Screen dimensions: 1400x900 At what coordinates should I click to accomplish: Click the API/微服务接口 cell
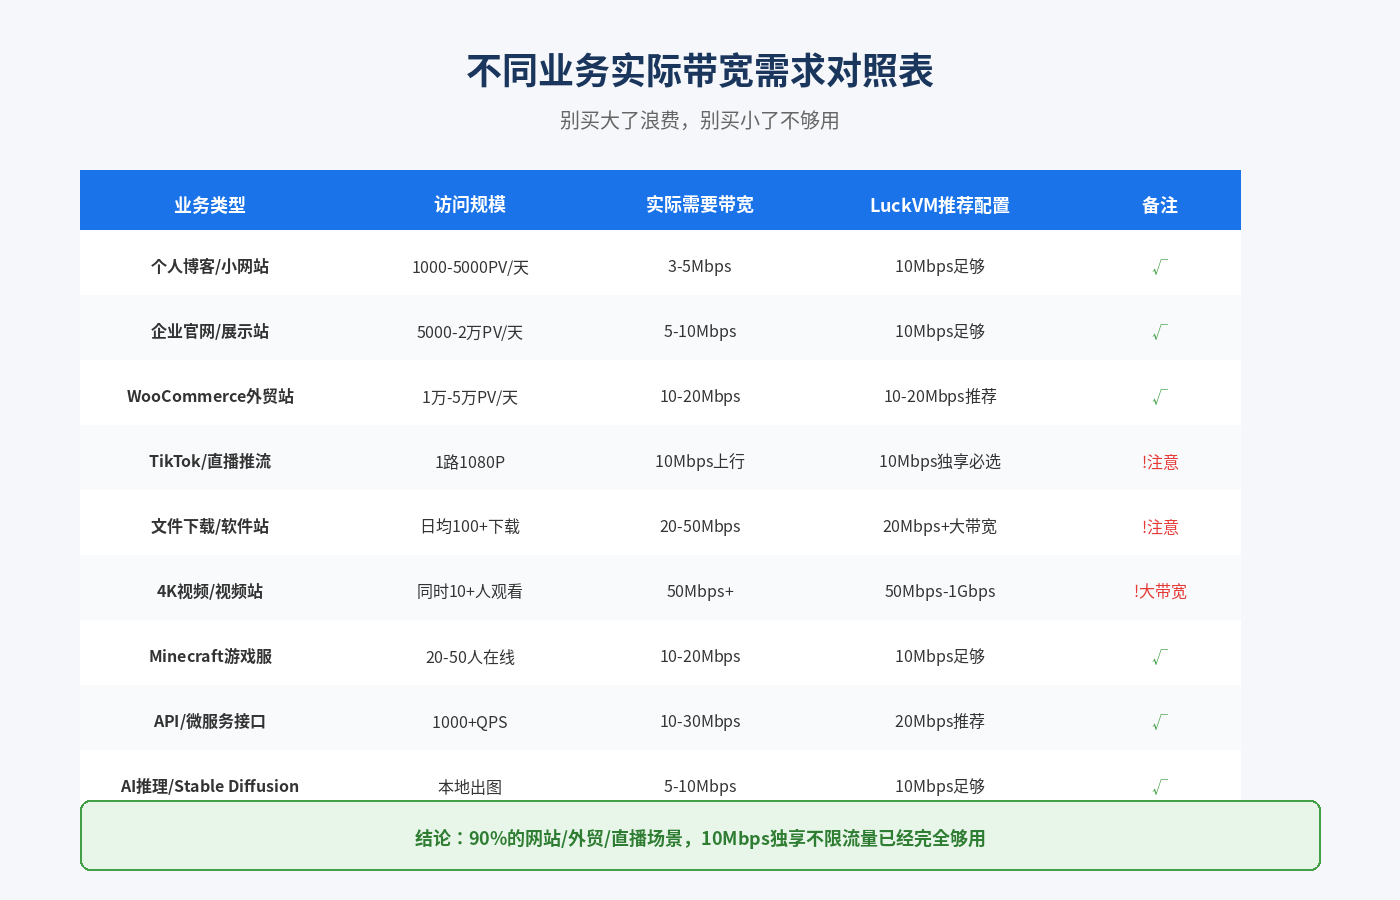click(x=210, y=721)
